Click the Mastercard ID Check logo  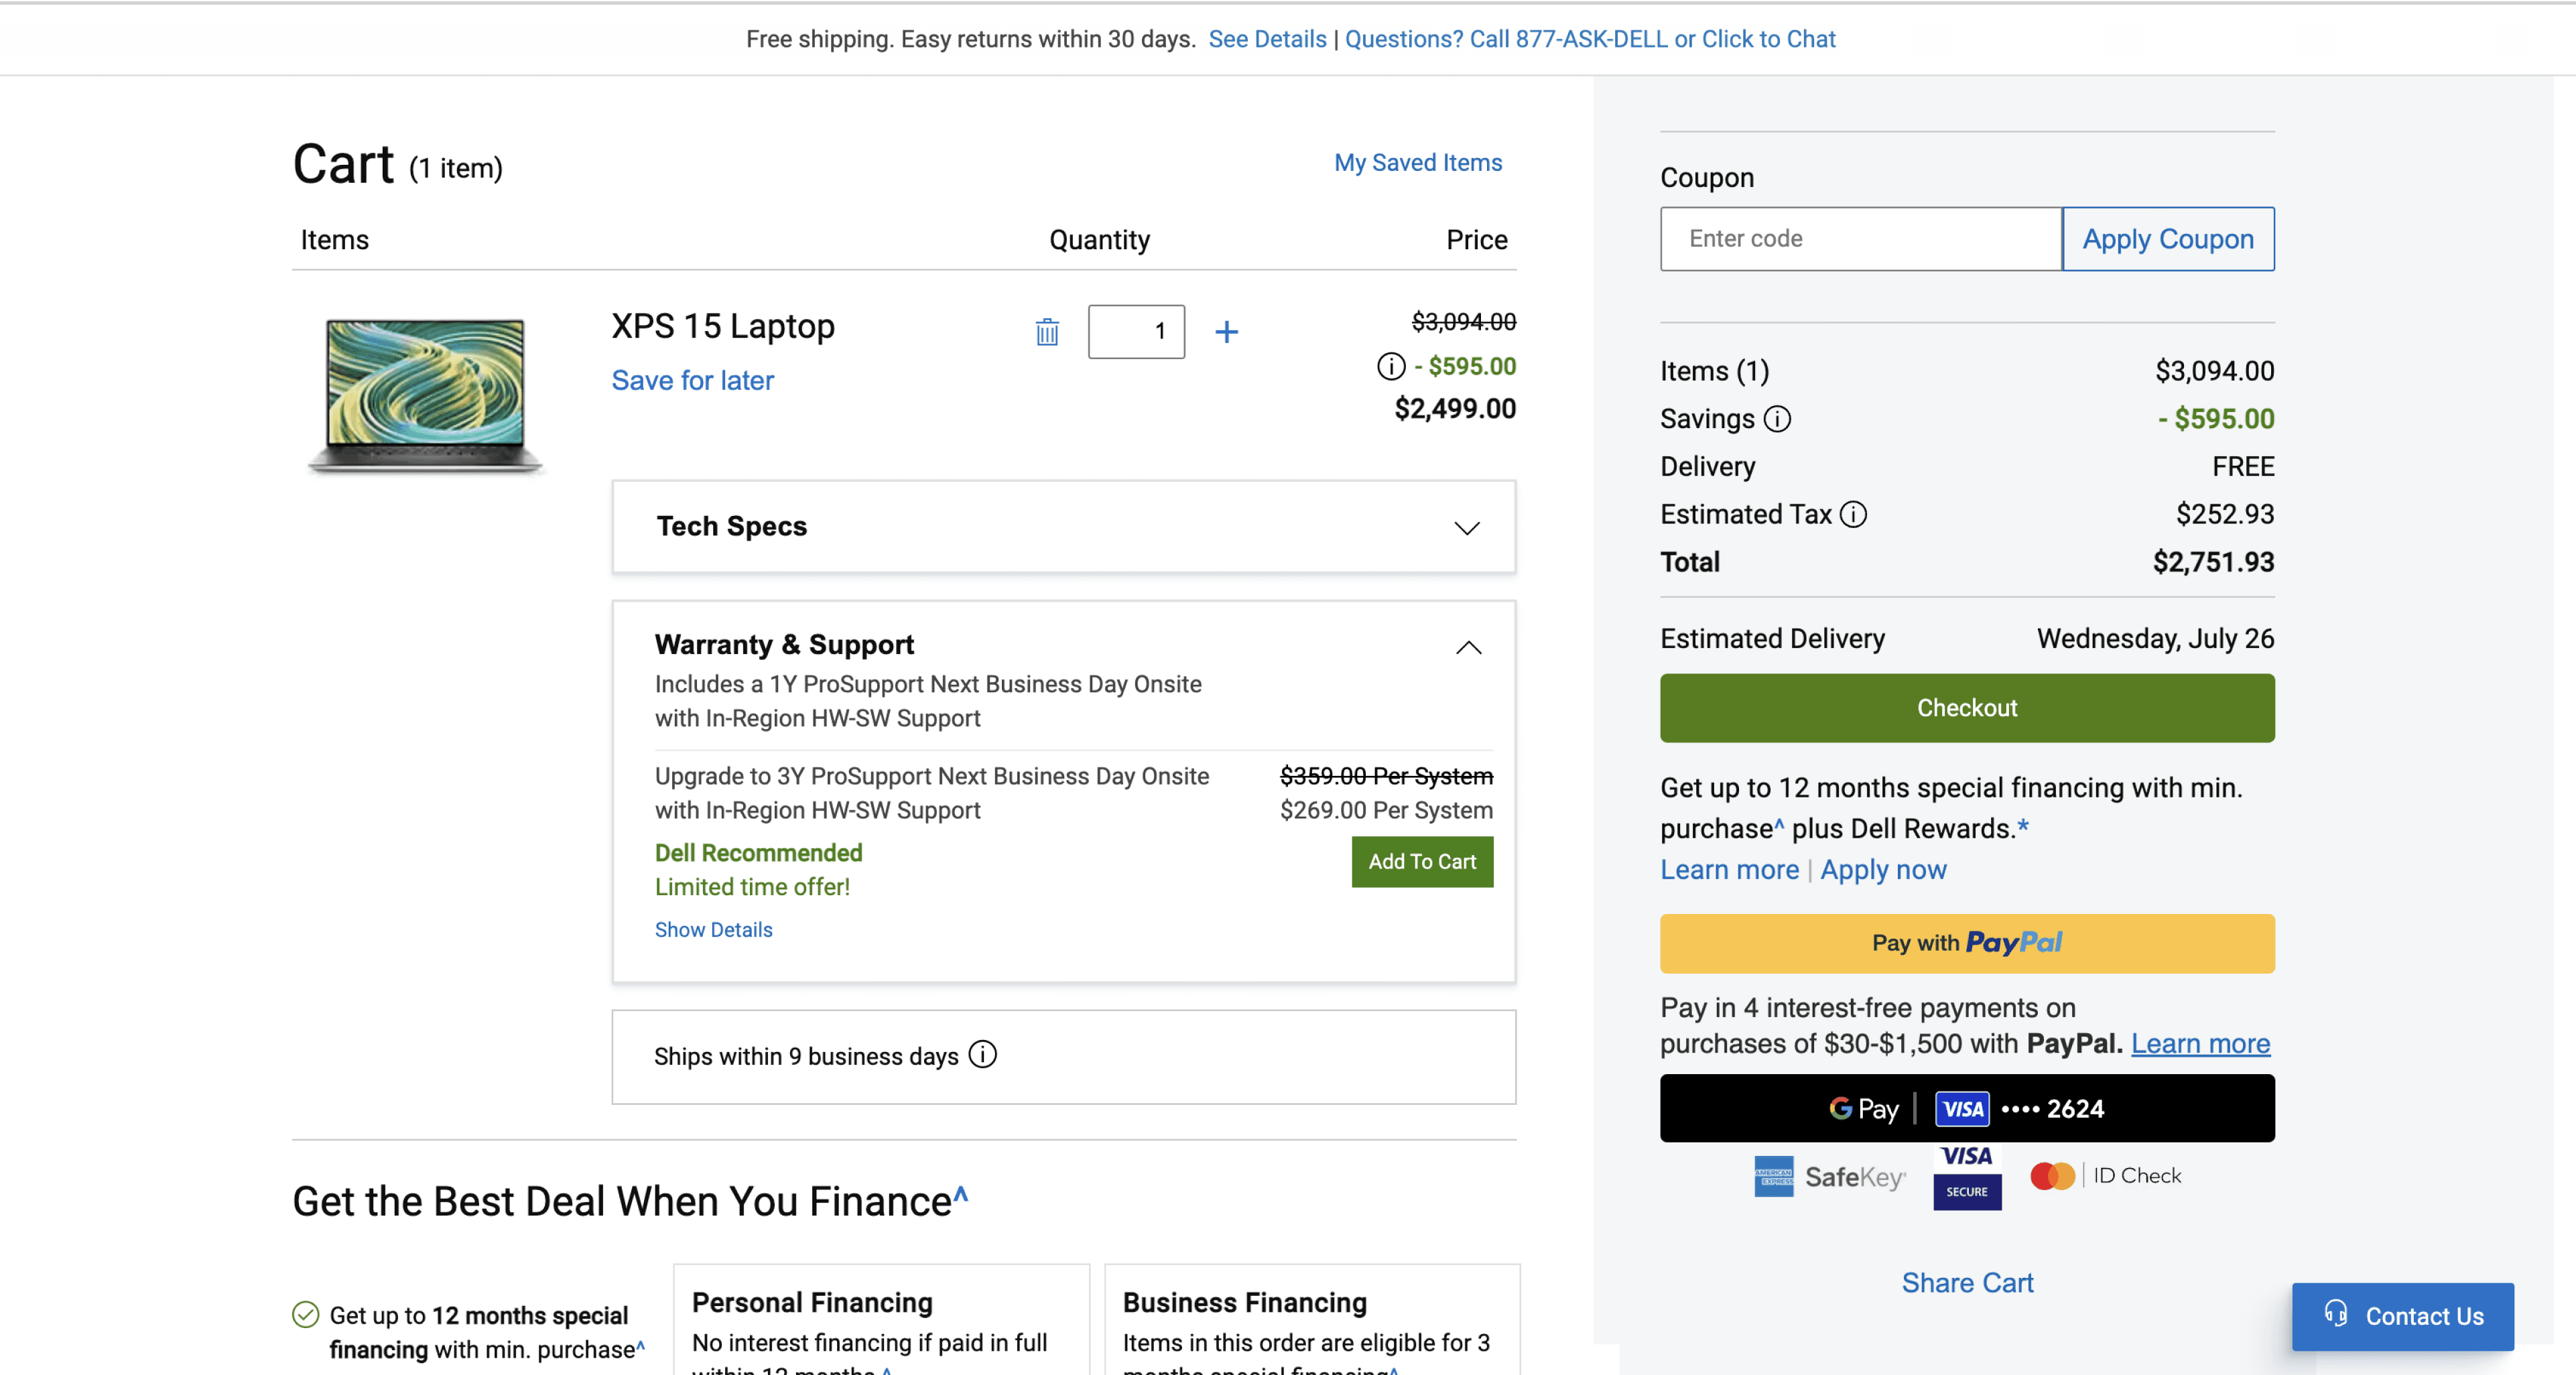tap(2105, 1176)
